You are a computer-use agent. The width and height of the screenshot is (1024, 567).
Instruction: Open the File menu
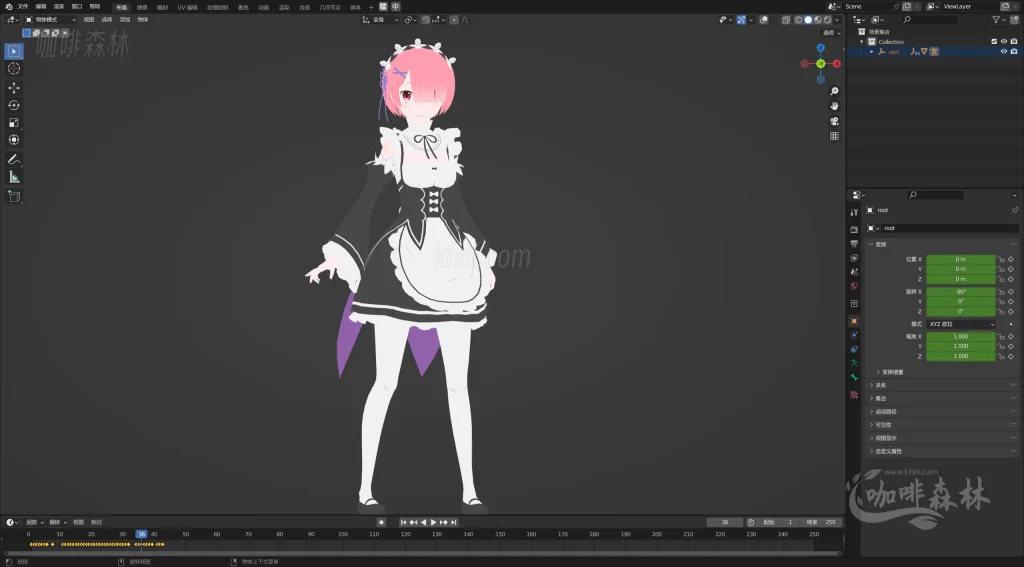pos(23,7)
